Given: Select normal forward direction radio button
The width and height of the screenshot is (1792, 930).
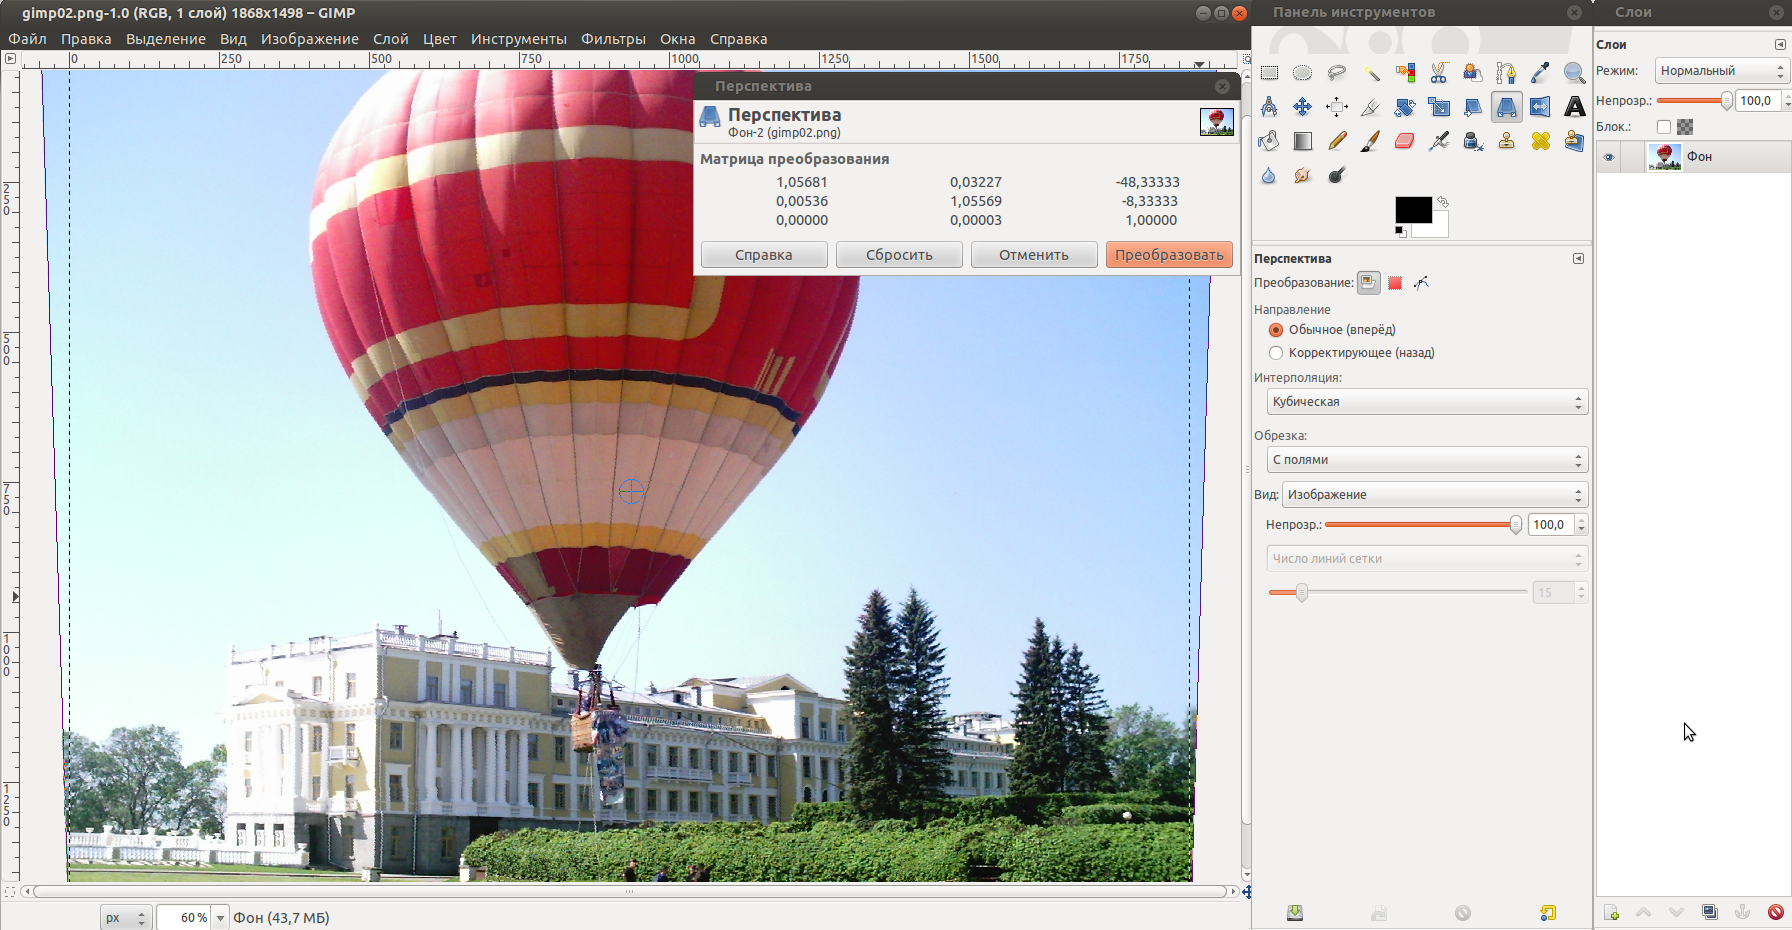Looking at the screenshot, I should tap(1276, 330).
